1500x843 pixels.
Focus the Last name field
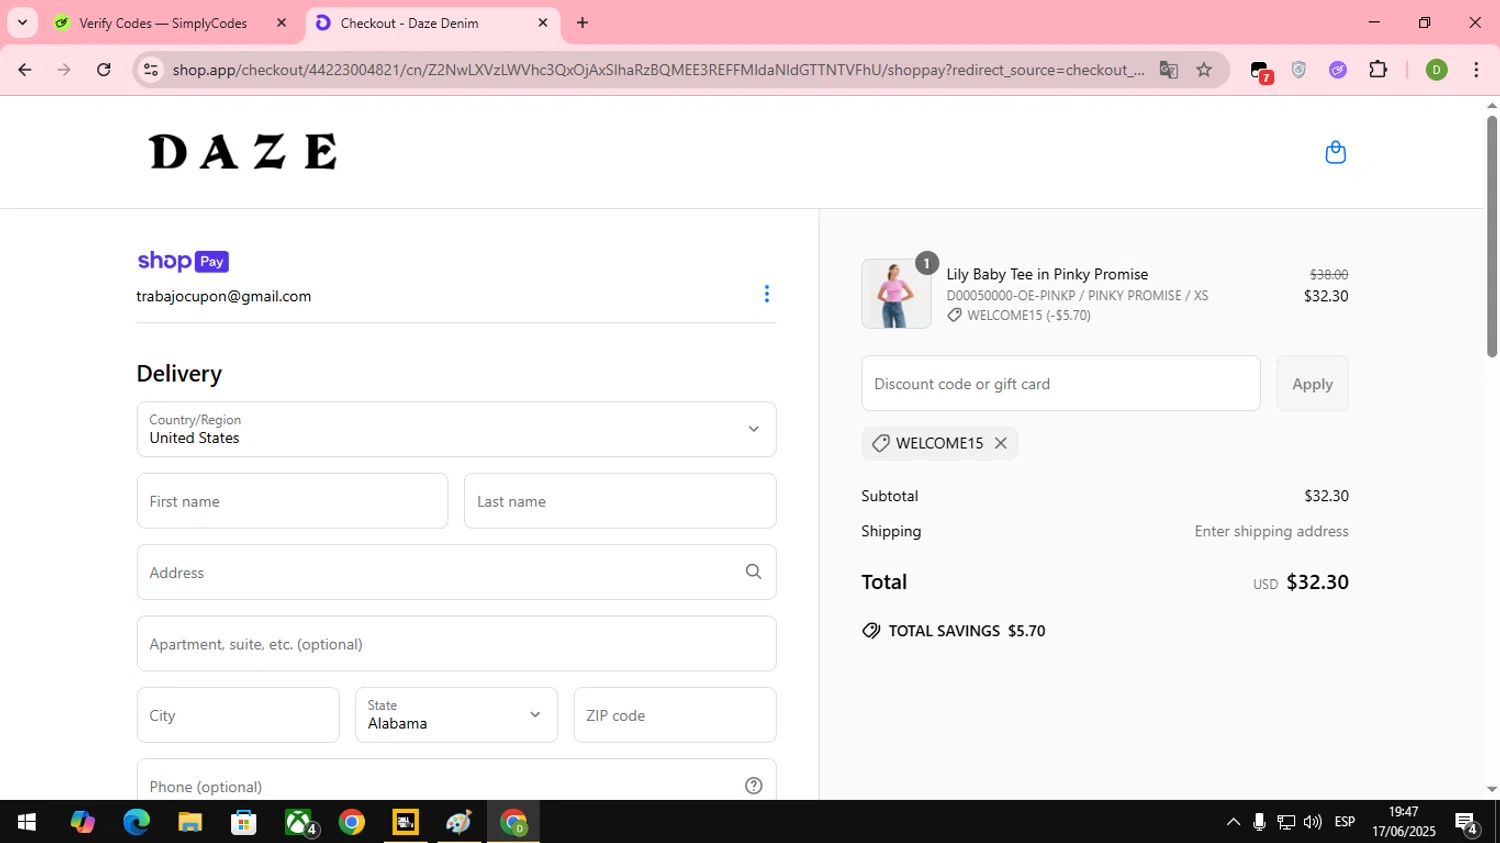click(x=620, y=501)
